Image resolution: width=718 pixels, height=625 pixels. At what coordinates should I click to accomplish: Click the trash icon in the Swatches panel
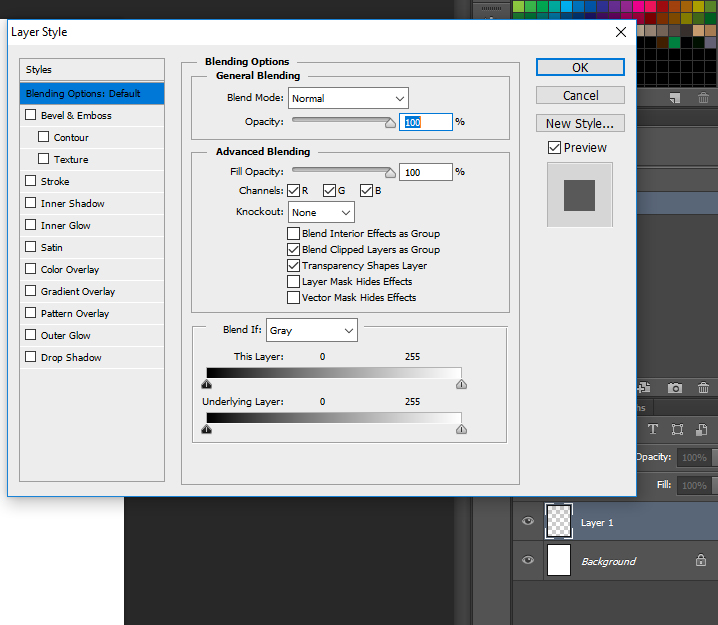[703, 98]
